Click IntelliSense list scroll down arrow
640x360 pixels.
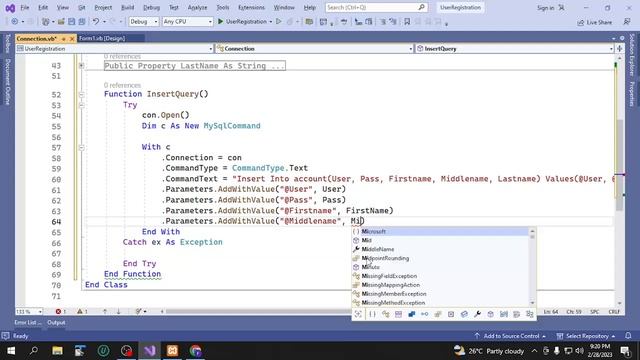click(532, 303)
